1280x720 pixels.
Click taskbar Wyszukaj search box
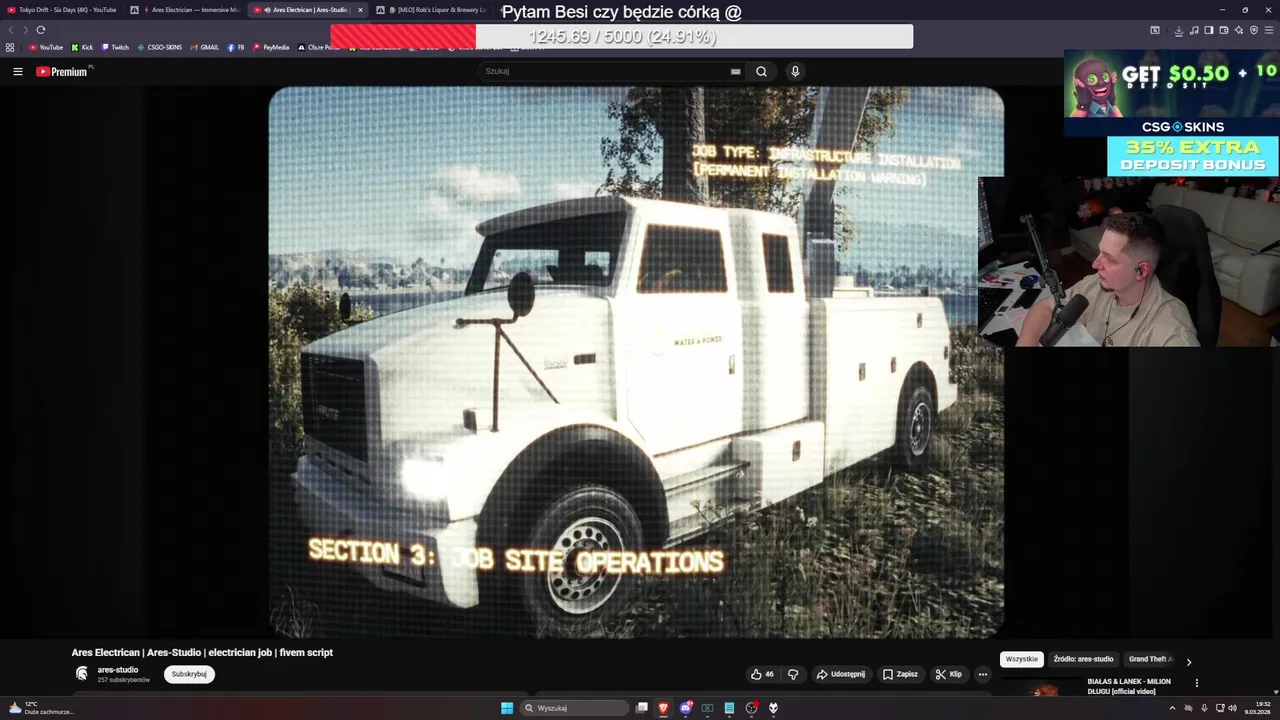575,708
